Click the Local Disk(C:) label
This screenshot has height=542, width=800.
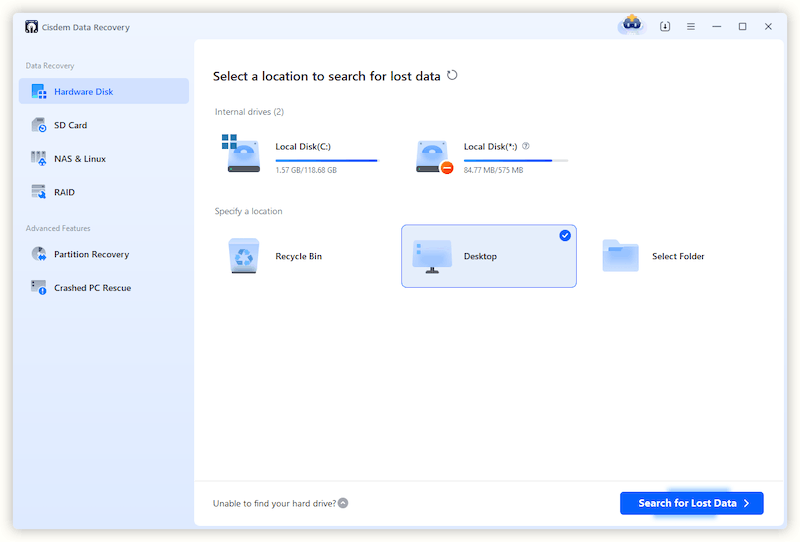point(303,146)
